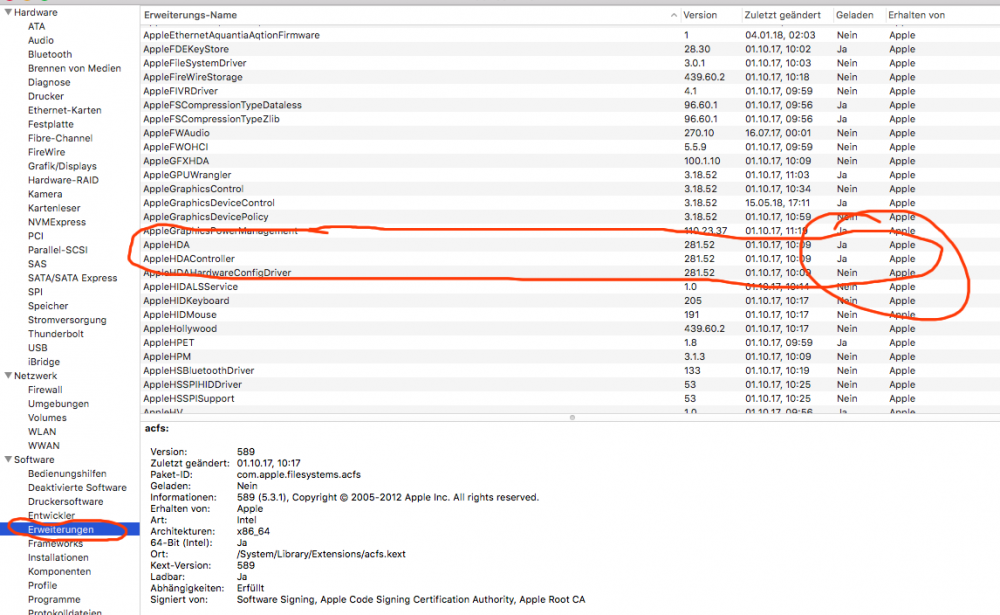Viewport: 1000px width, 615px height.
Task: Select ATA in the Hardware list
Action: pyautogui.click(x=36, y=26)
